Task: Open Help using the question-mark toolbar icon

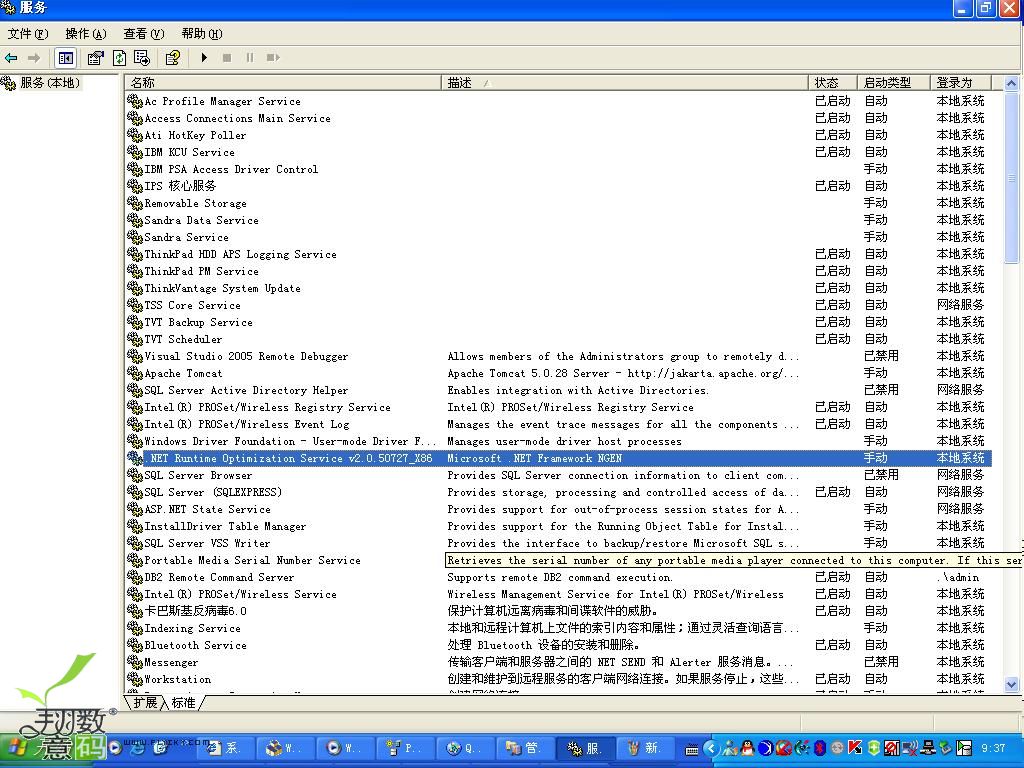Action: 172,58
